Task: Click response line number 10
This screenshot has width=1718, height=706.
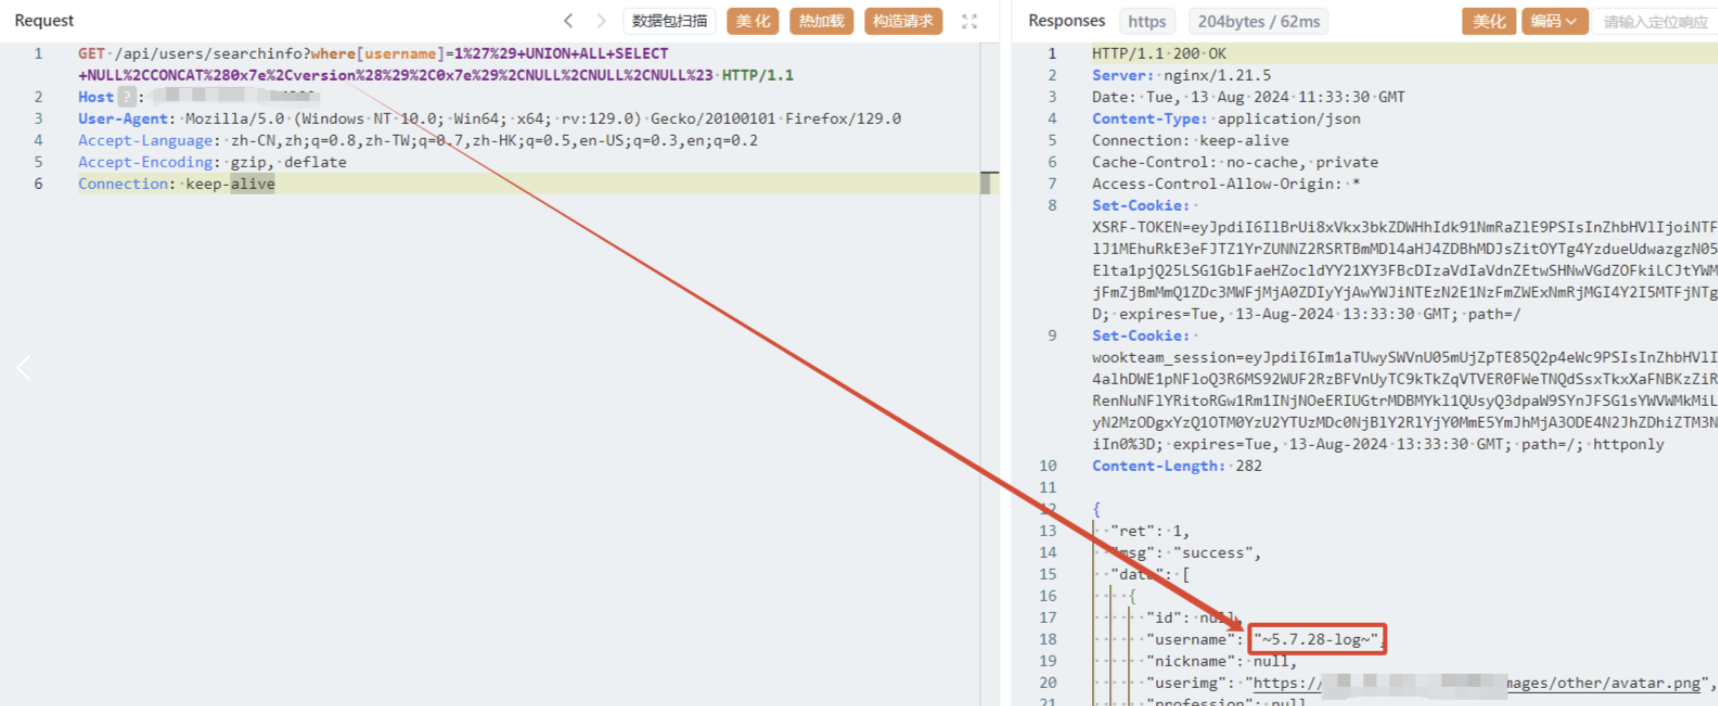Action: (1047, 465)
